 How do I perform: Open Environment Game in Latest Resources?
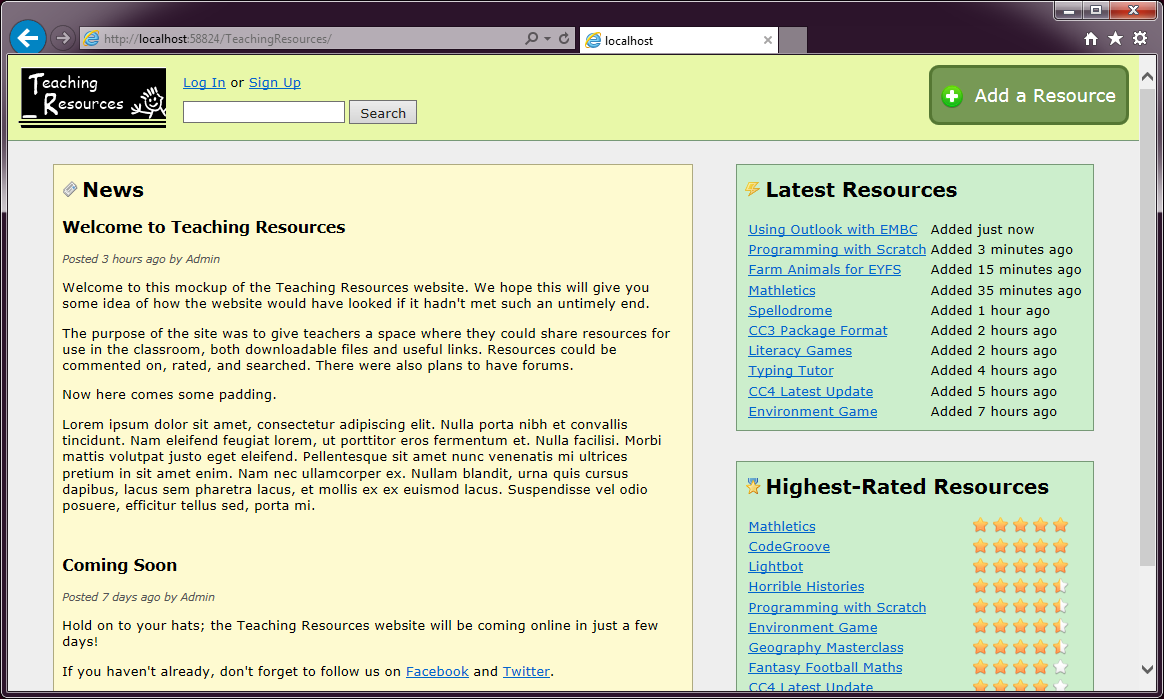[x=813, y=411]
